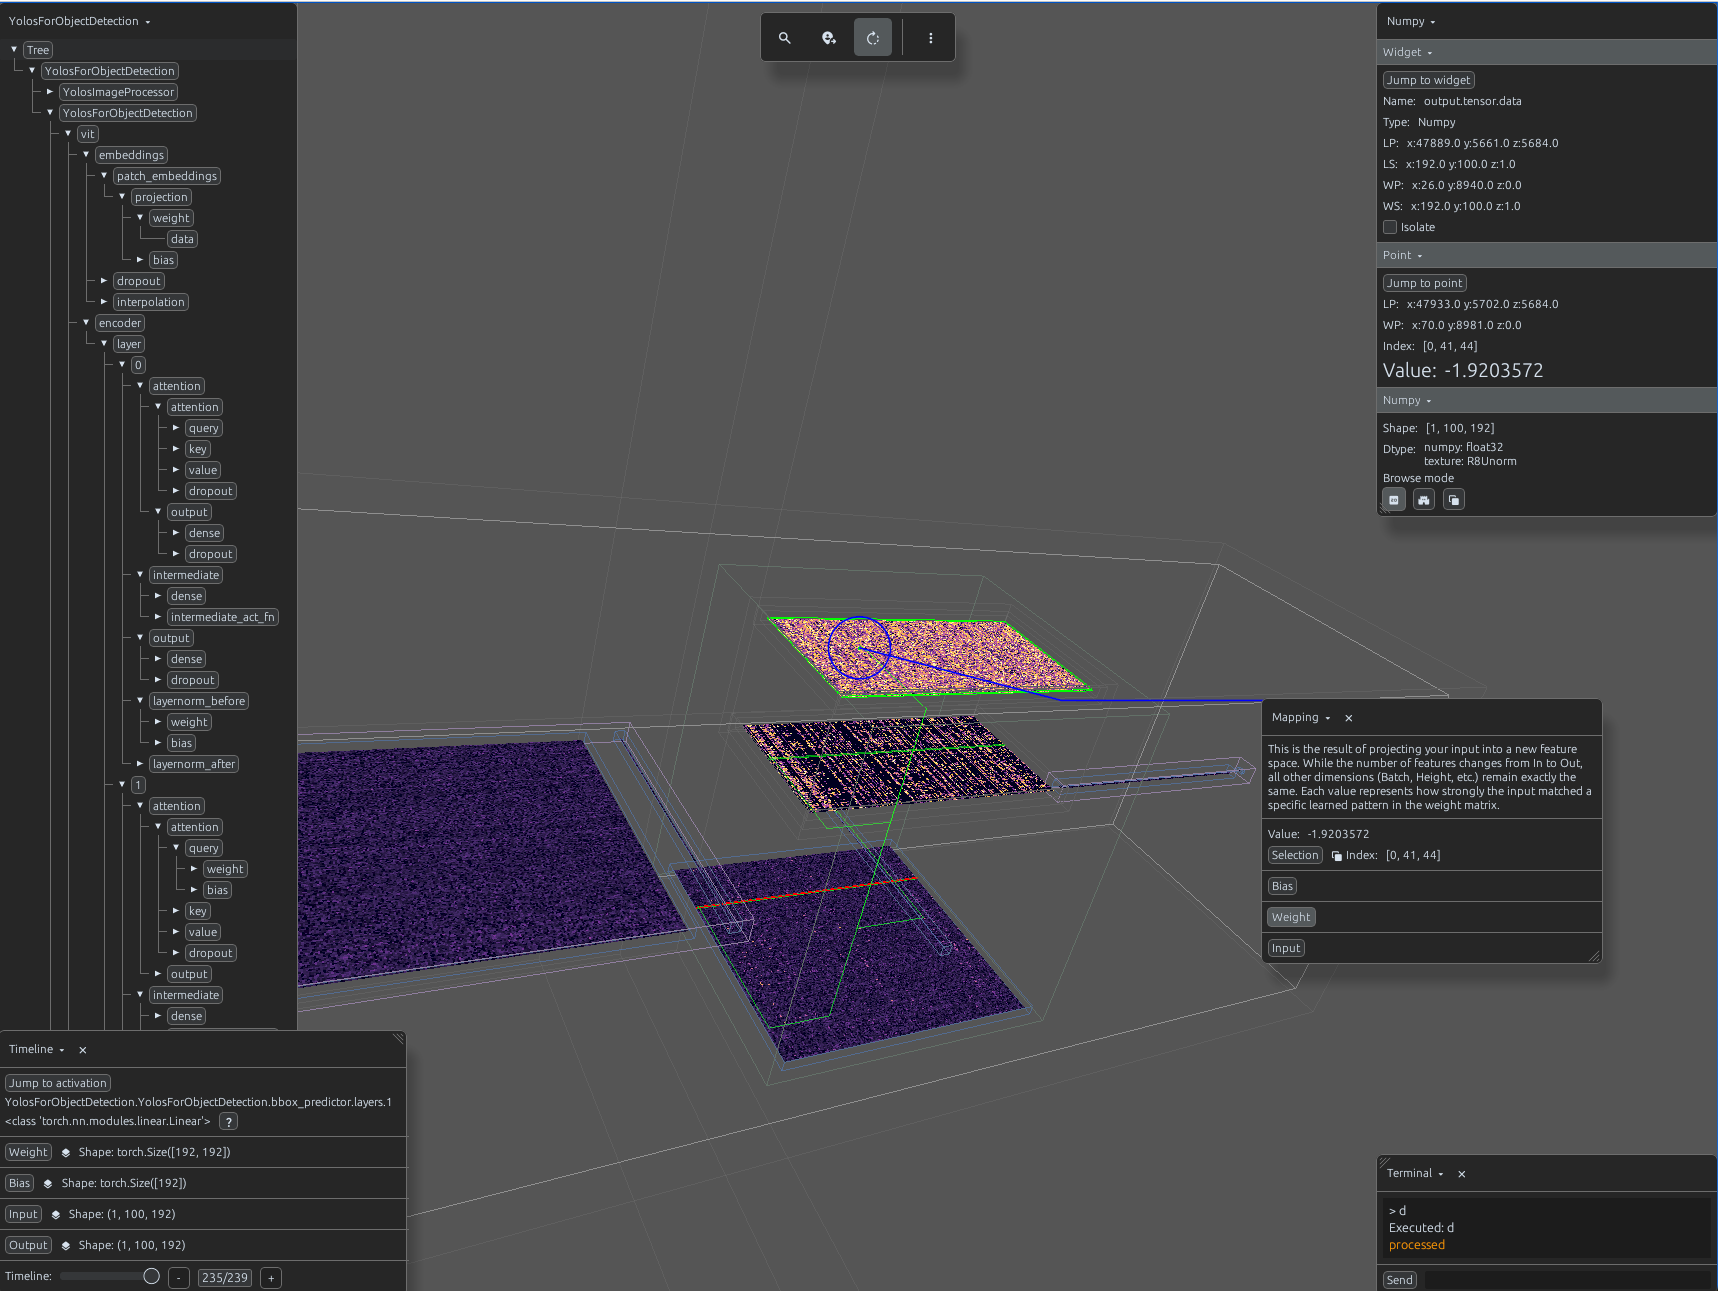
Task: Toggle the rotate icon in top toolbar
Action: 873,38
